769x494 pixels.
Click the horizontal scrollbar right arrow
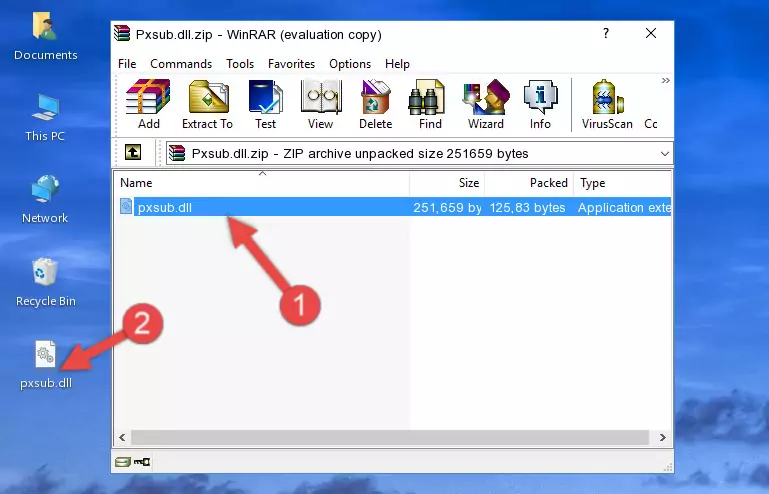(663, 437)
